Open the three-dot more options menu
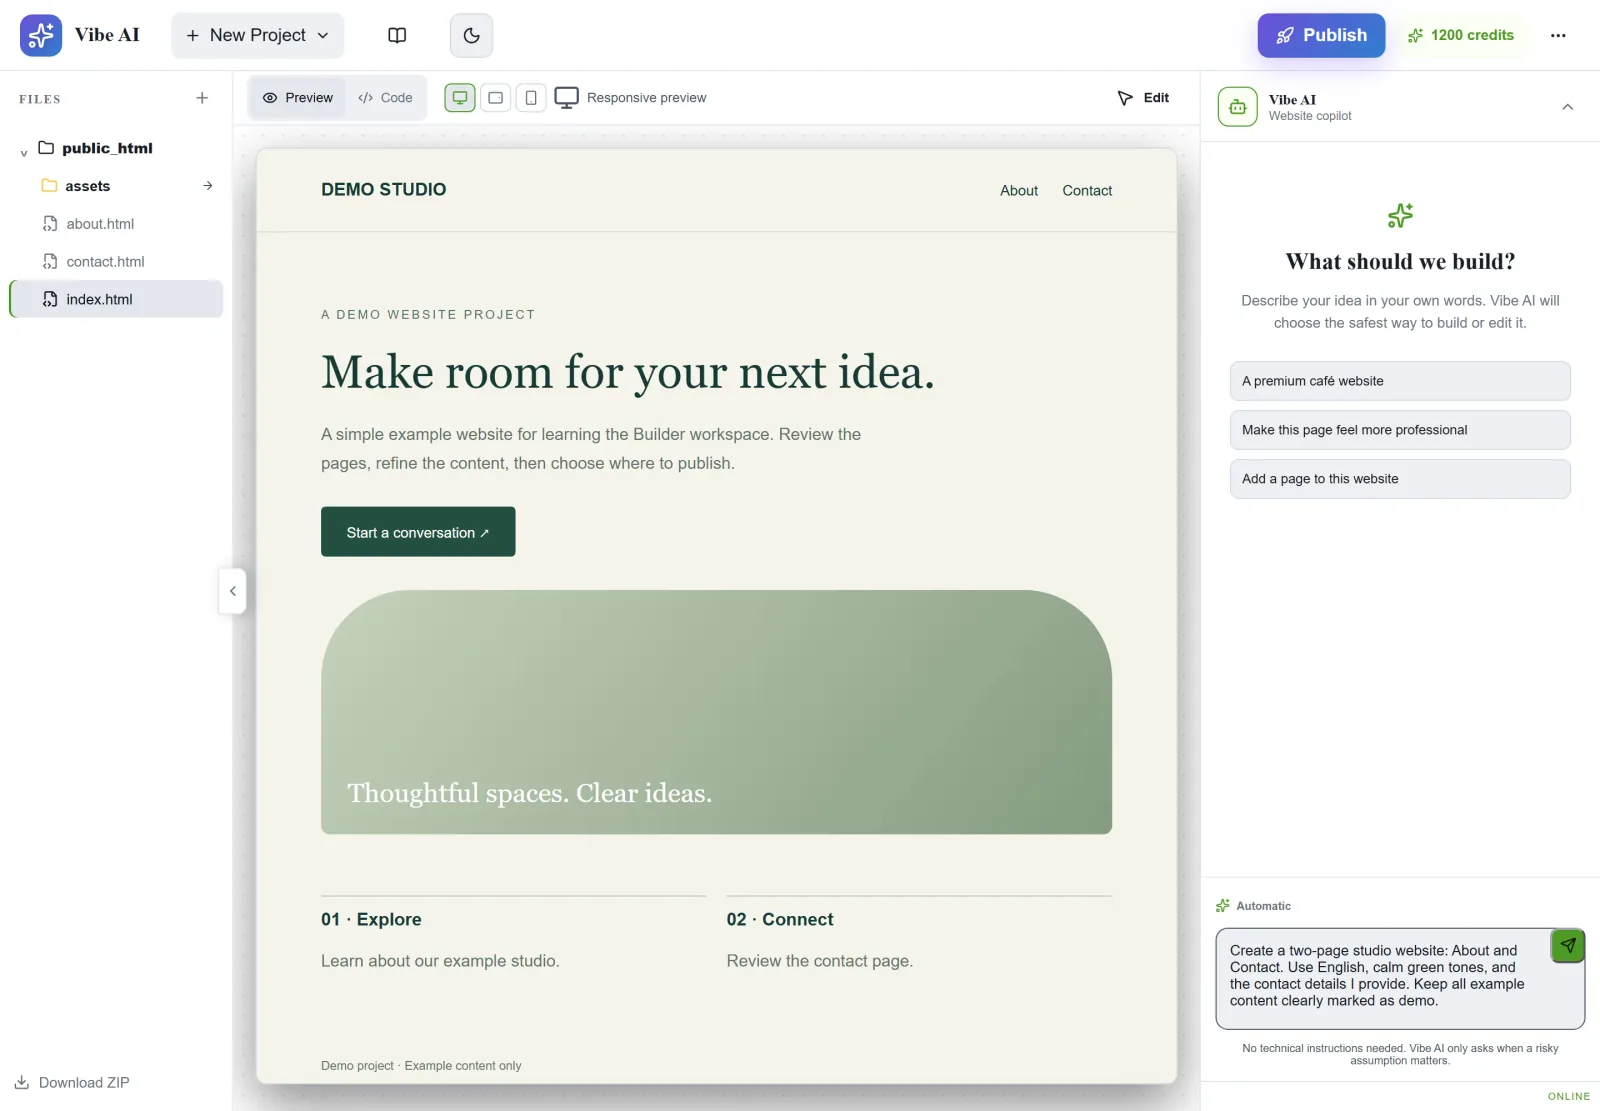This screenshot has width=1600, height=1111. [x=1558, y=35]
